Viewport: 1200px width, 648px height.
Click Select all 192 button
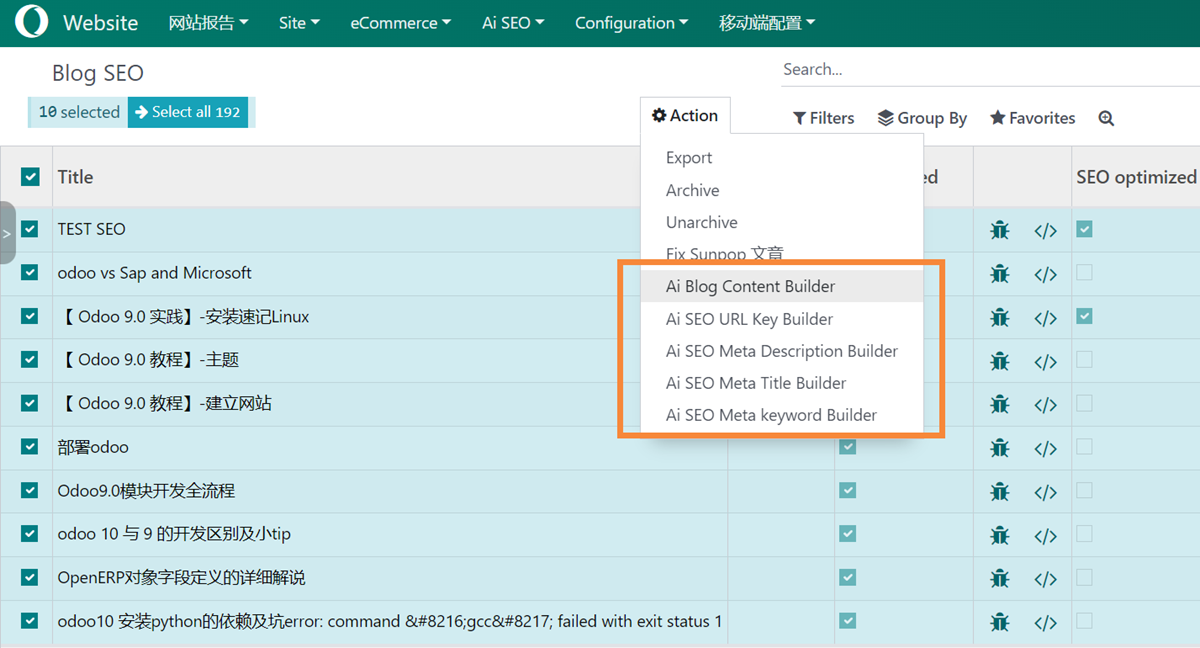[188, 112]
